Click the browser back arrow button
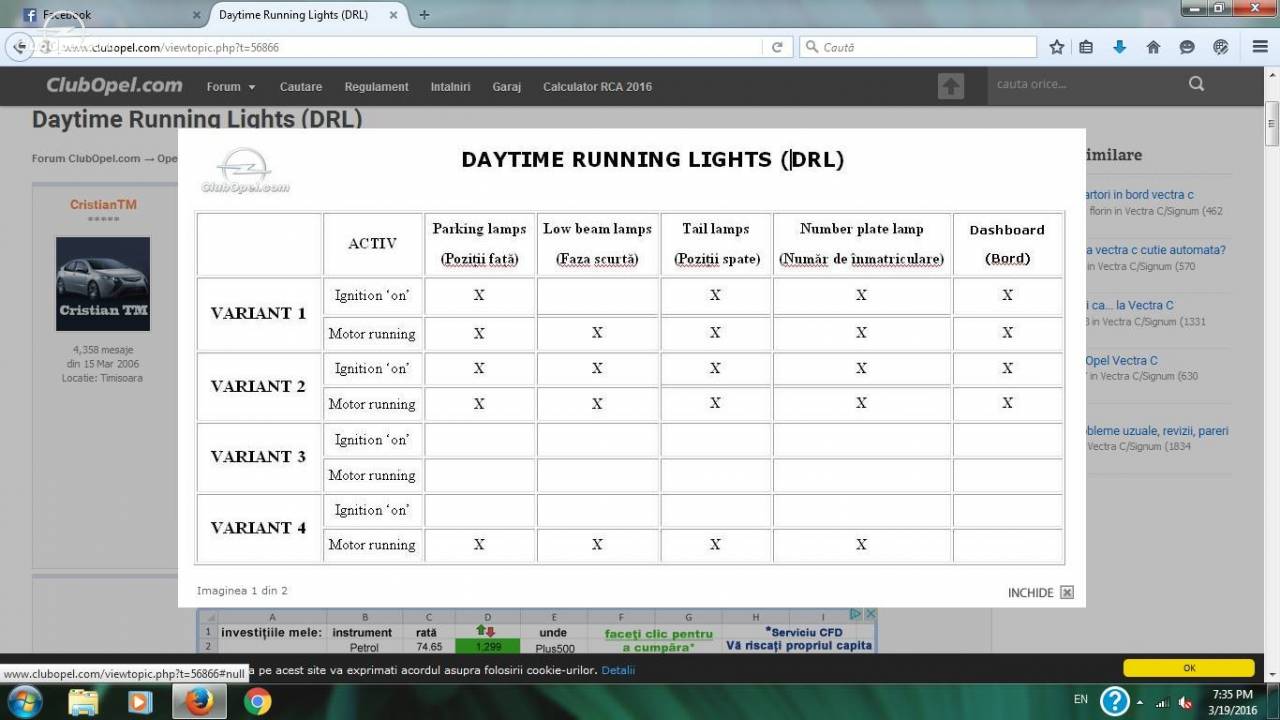This screenshot has width=1280, height=720. pyautogui.click(x=19, y=47)
